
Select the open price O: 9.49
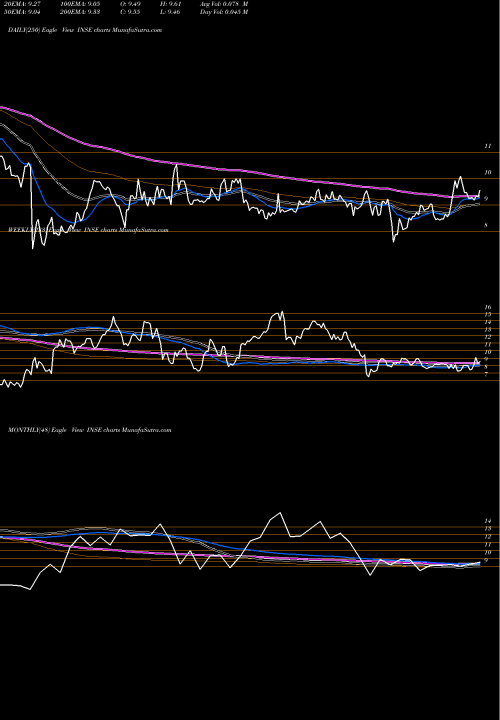pyautogui.click(x=130, y=3)
